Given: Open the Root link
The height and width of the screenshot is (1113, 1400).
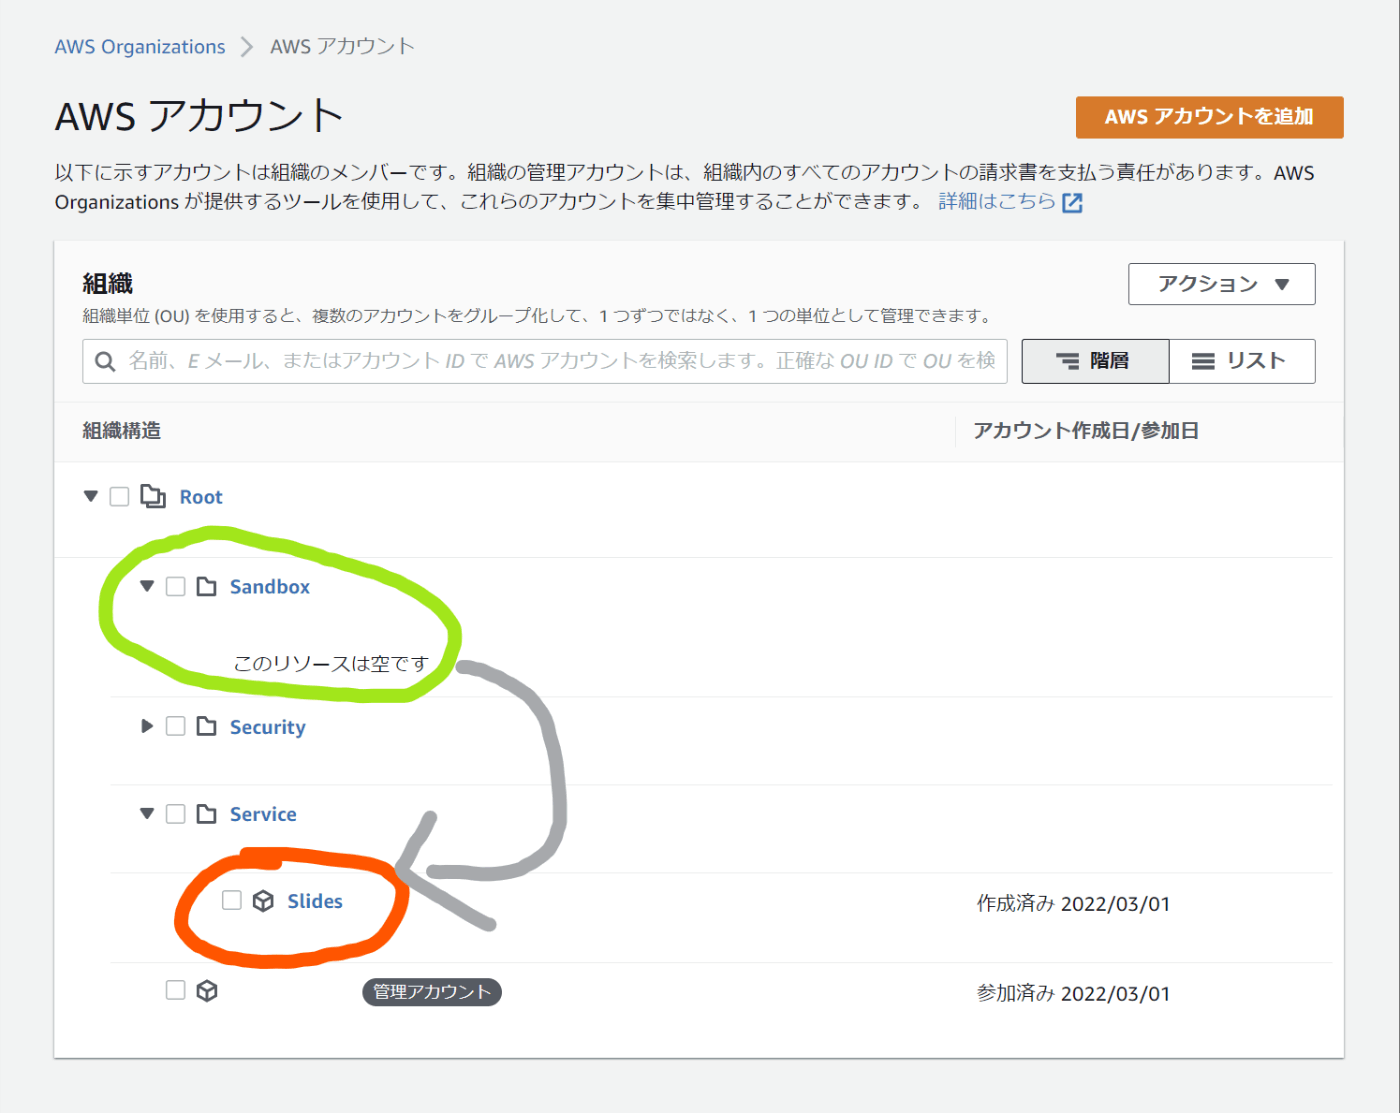Looking at the screenshot, I should (x=201, y=497).
